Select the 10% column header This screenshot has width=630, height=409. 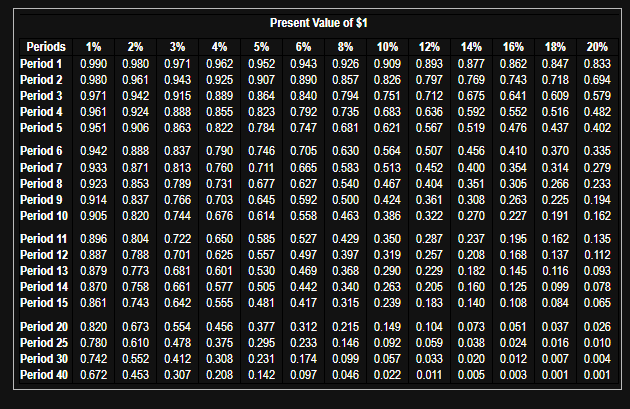pyautogui.click(x=387, y=47)
